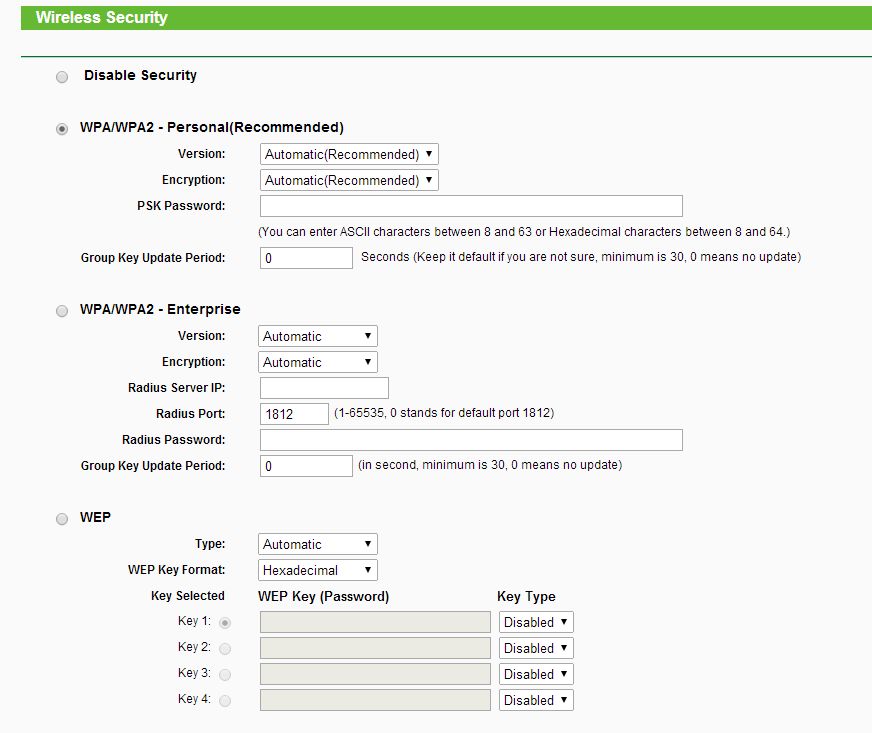The image size is (872, 733).
Task: Open the WPA Personal Version dropdown
Action: 349,154
